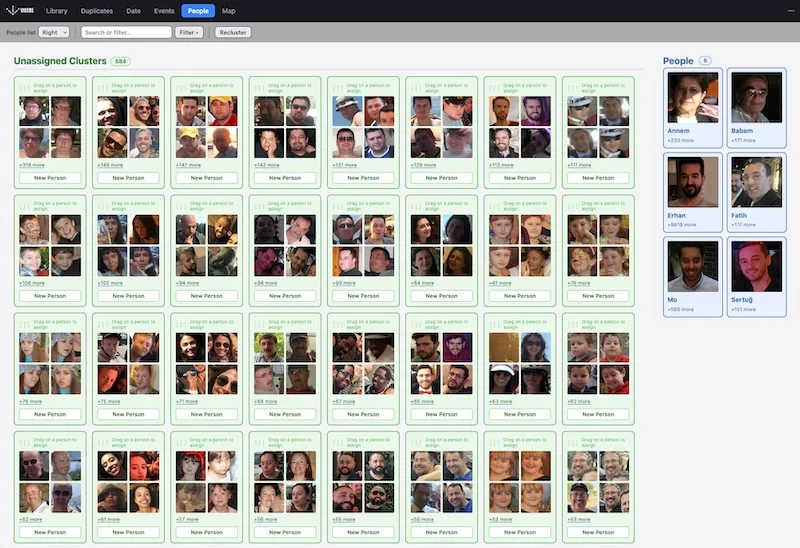Switch to the Library tab

(x=57, y=11)
